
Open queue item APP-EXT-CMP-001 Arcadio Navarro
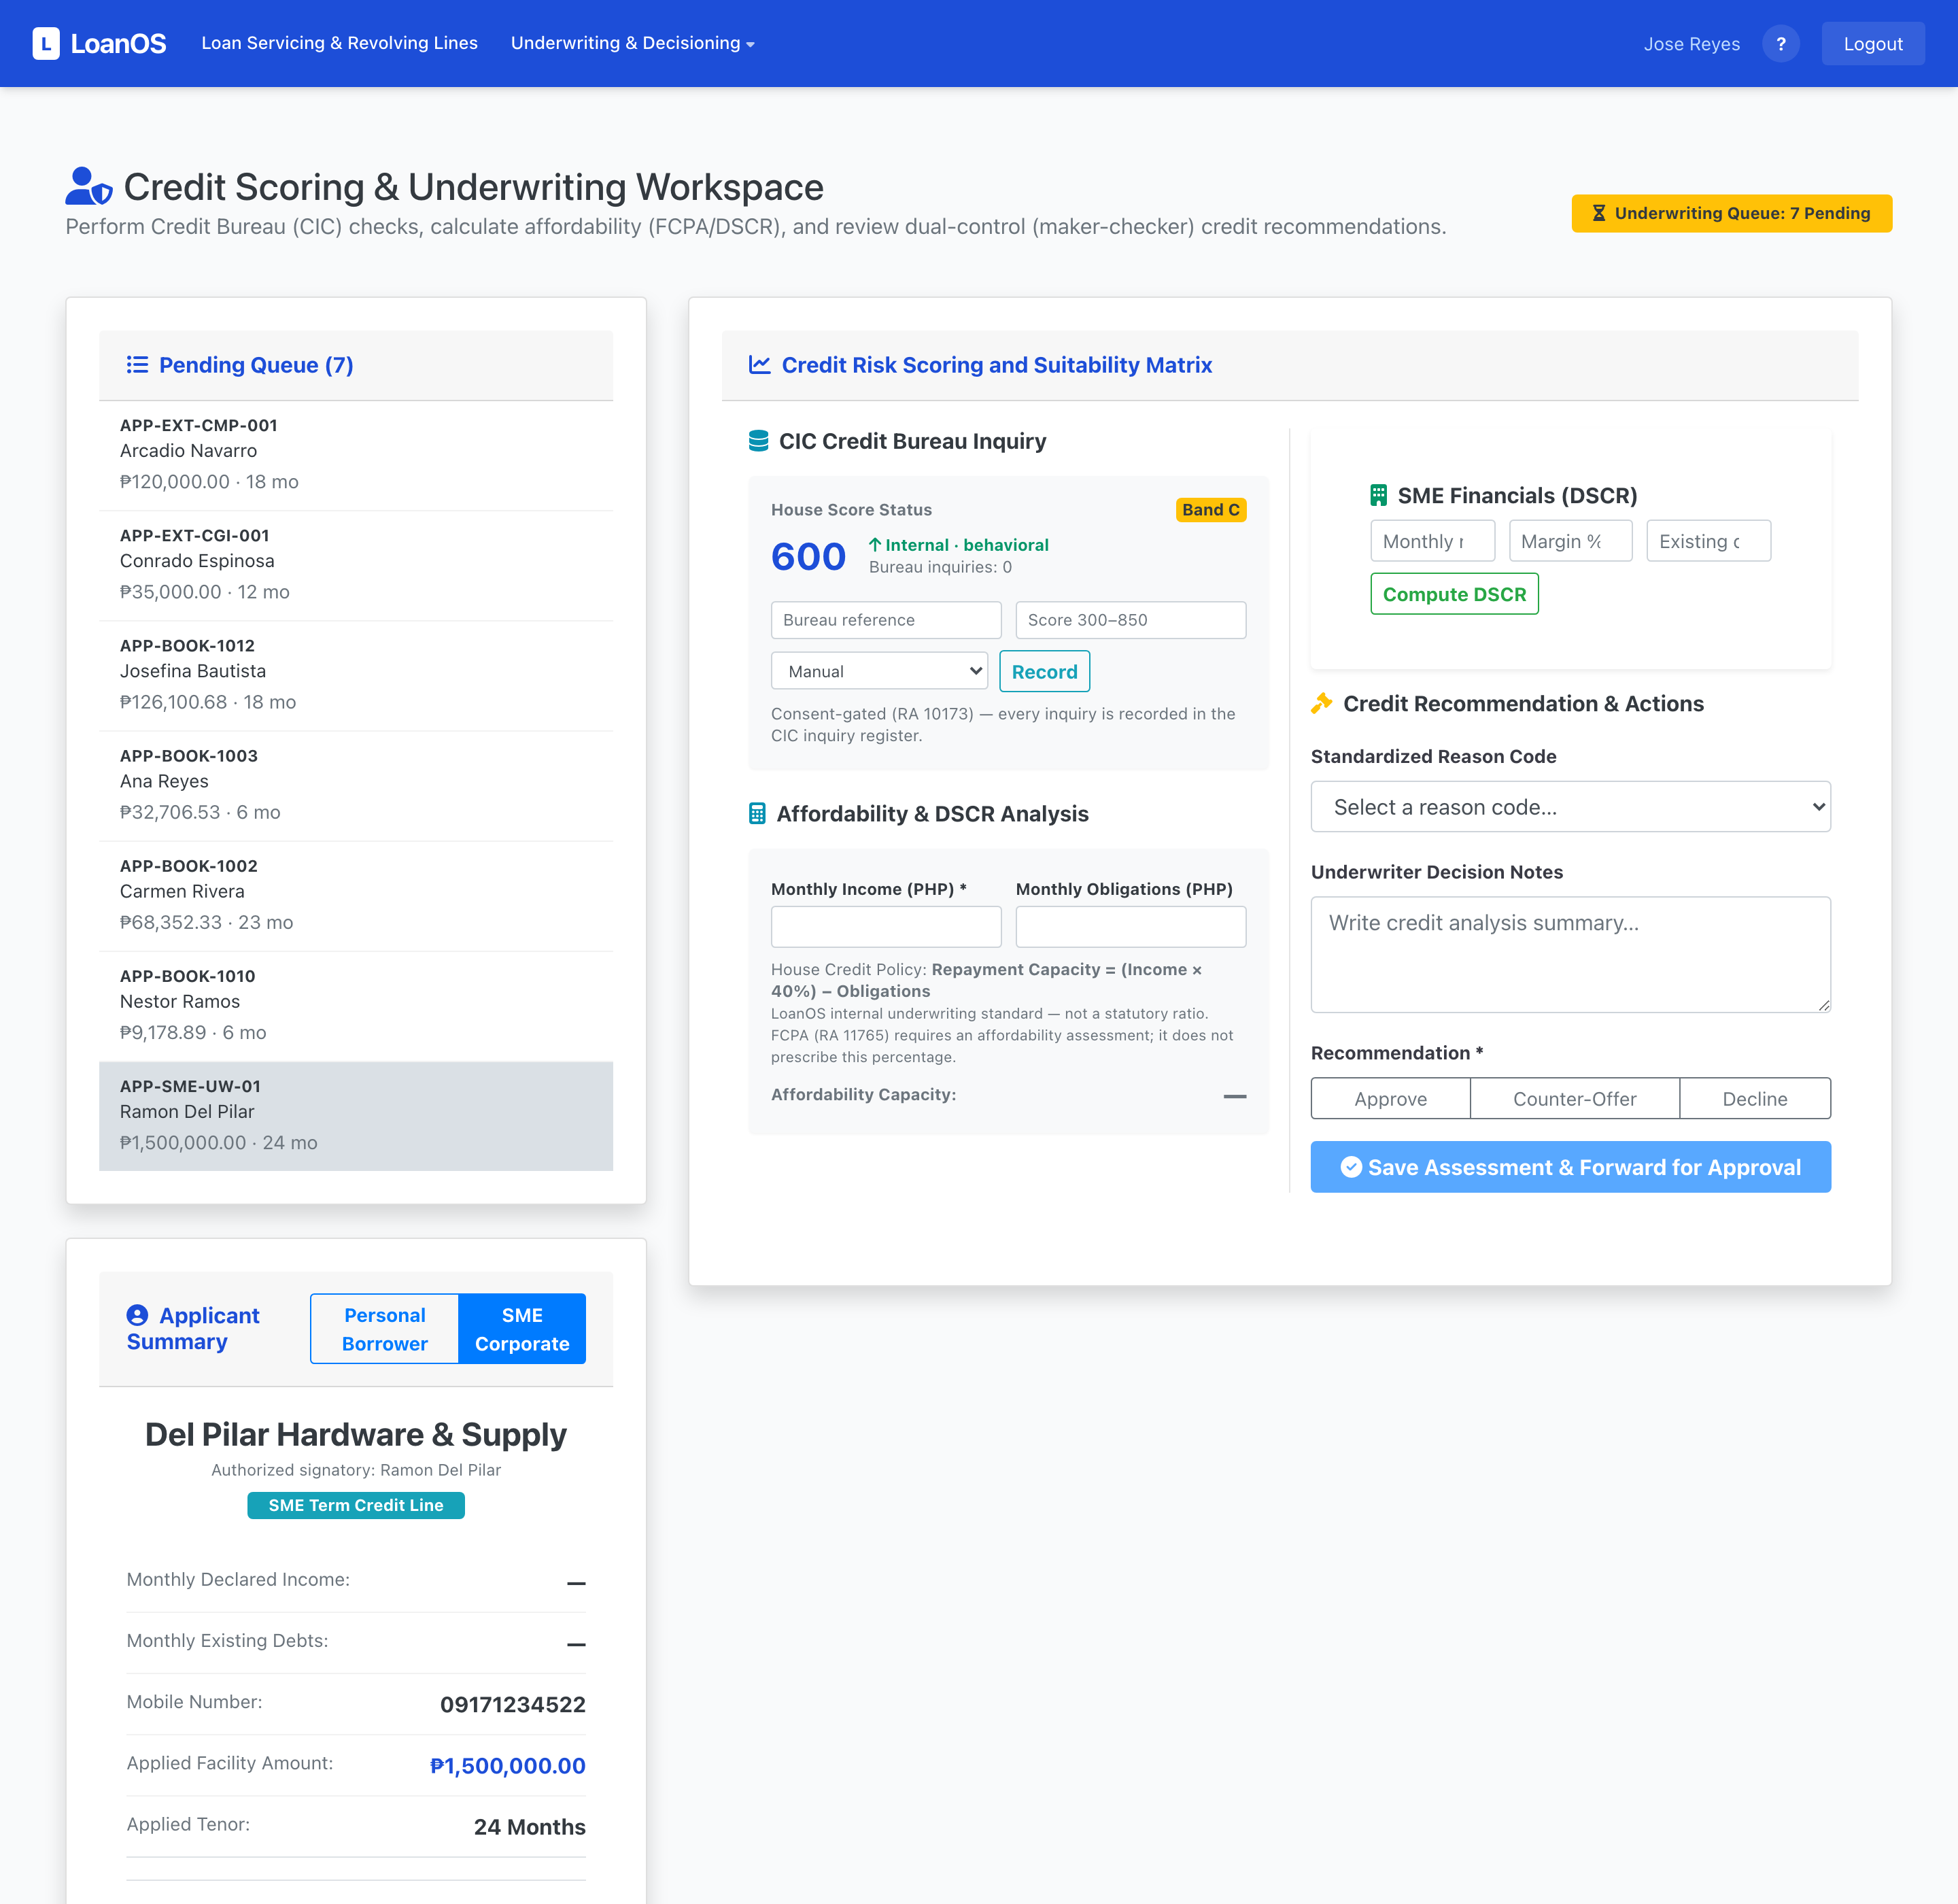tap(356, 455)
